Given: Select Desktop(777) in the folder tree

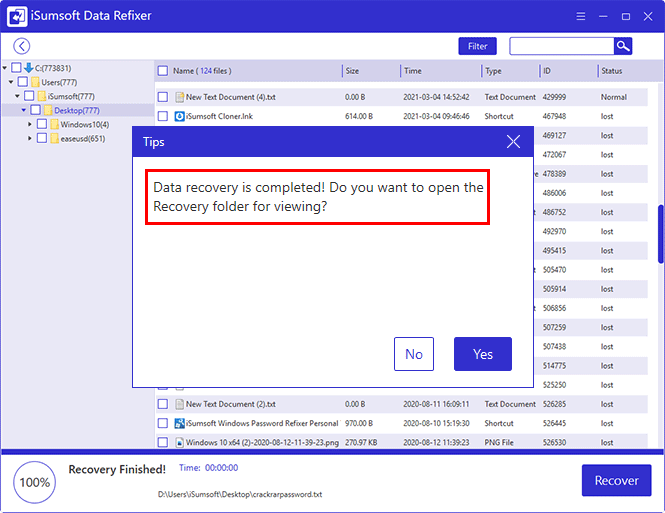Looking at the screenshot, I should pos(77,110).
